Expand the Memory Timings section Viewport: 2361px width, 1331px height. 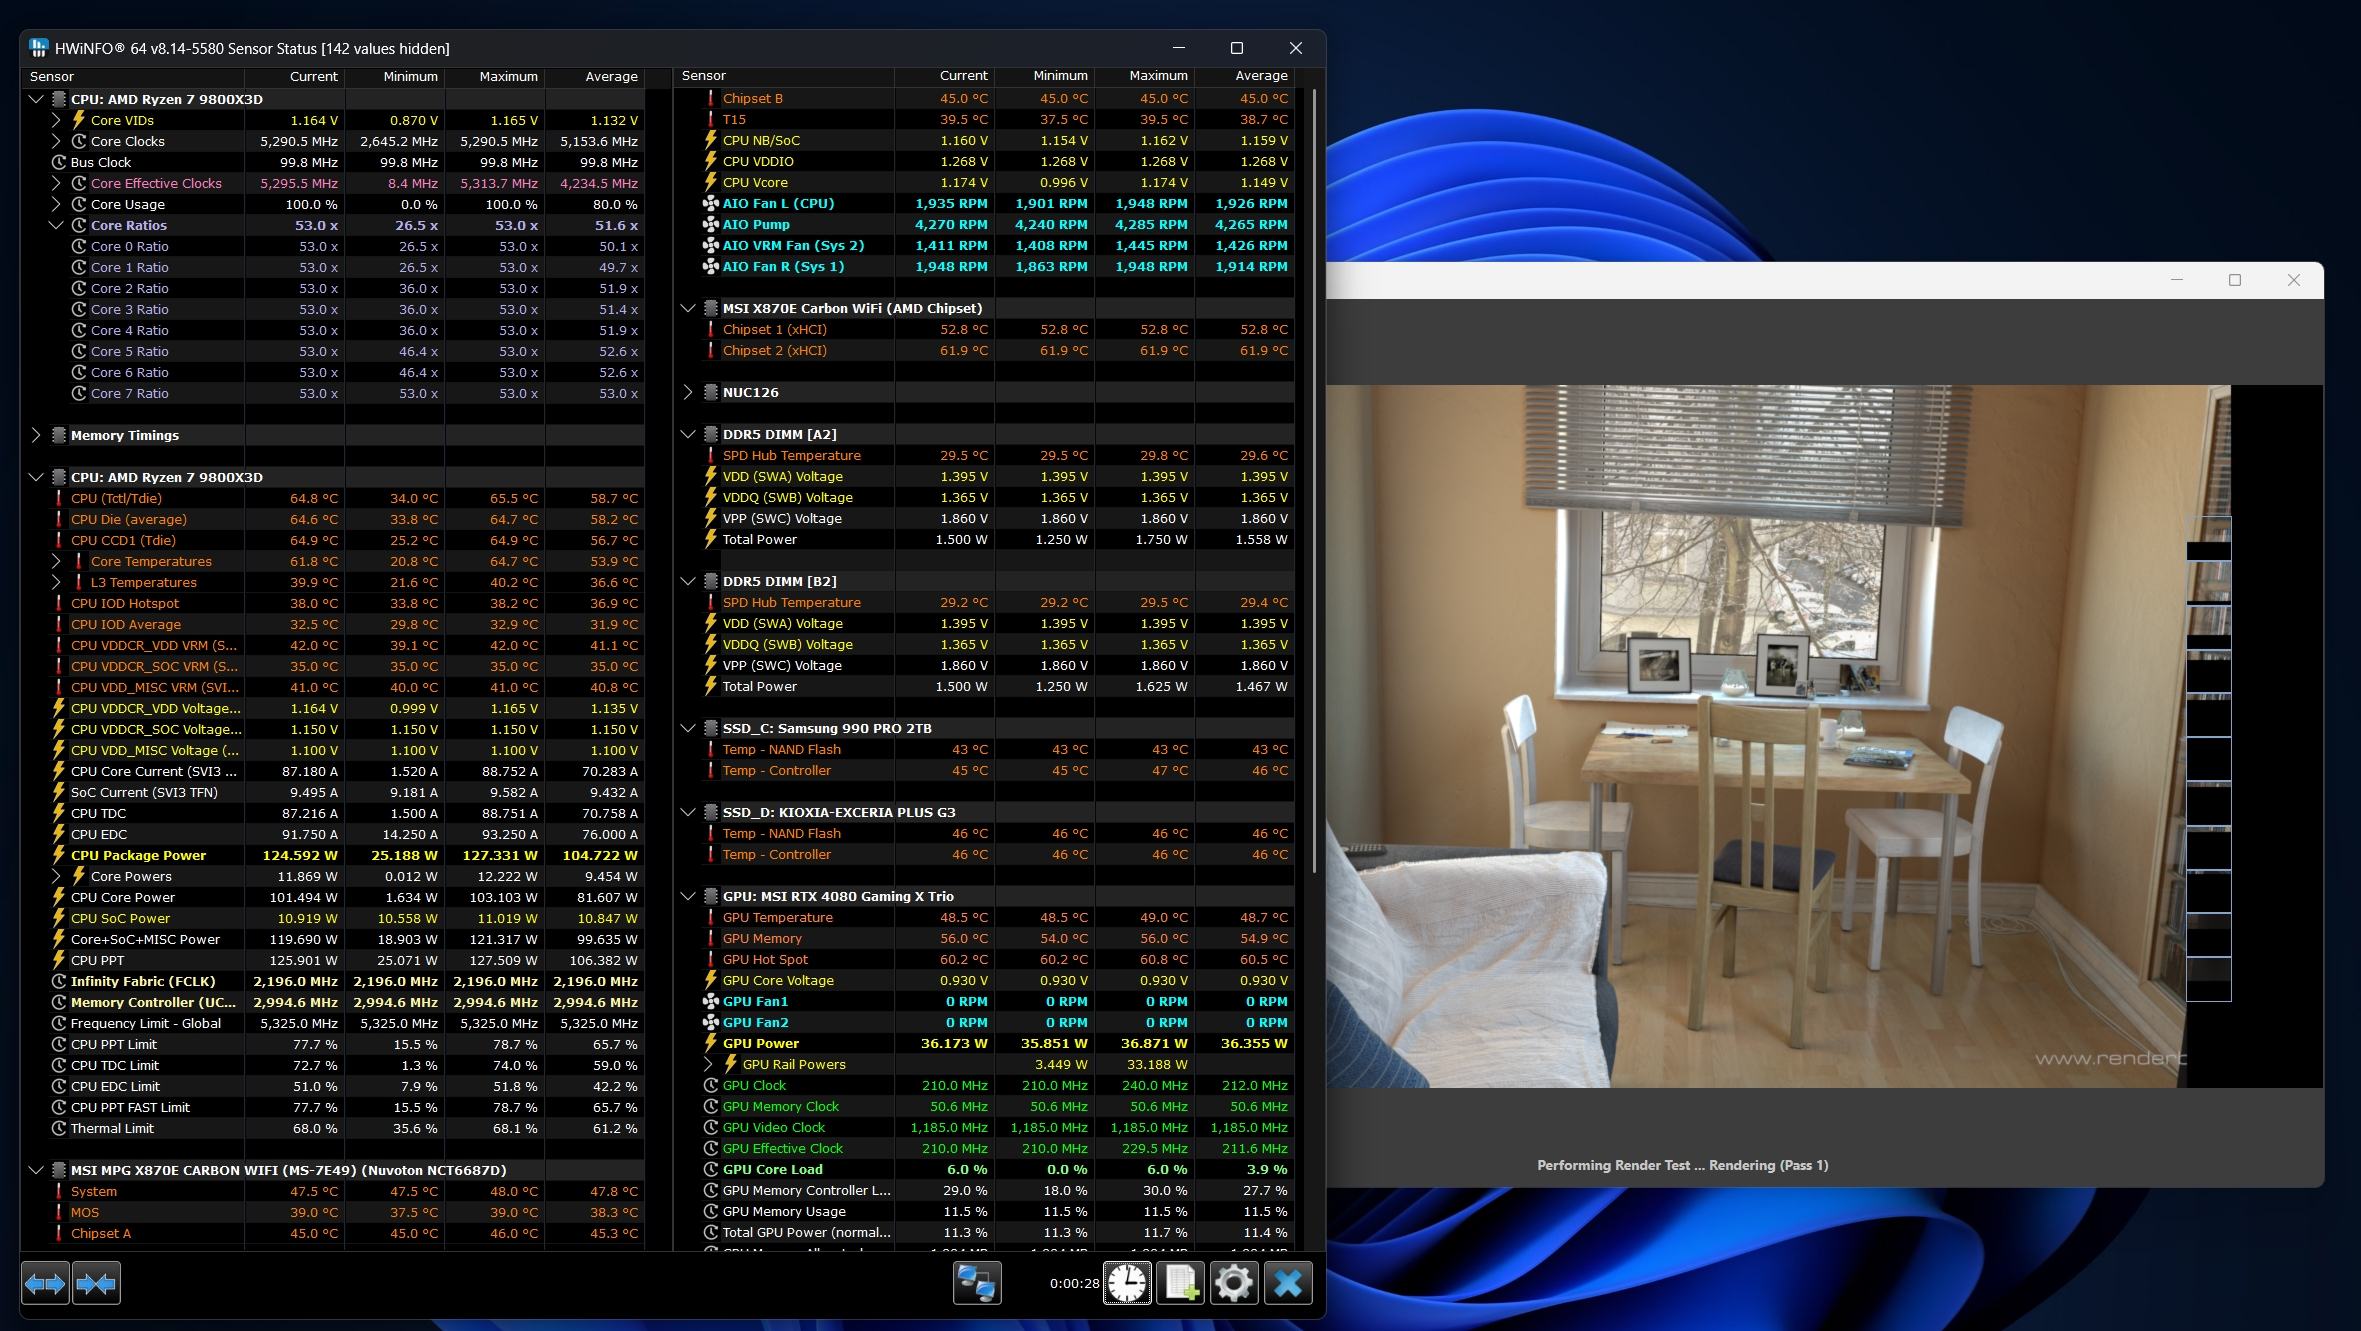[37, 435]
